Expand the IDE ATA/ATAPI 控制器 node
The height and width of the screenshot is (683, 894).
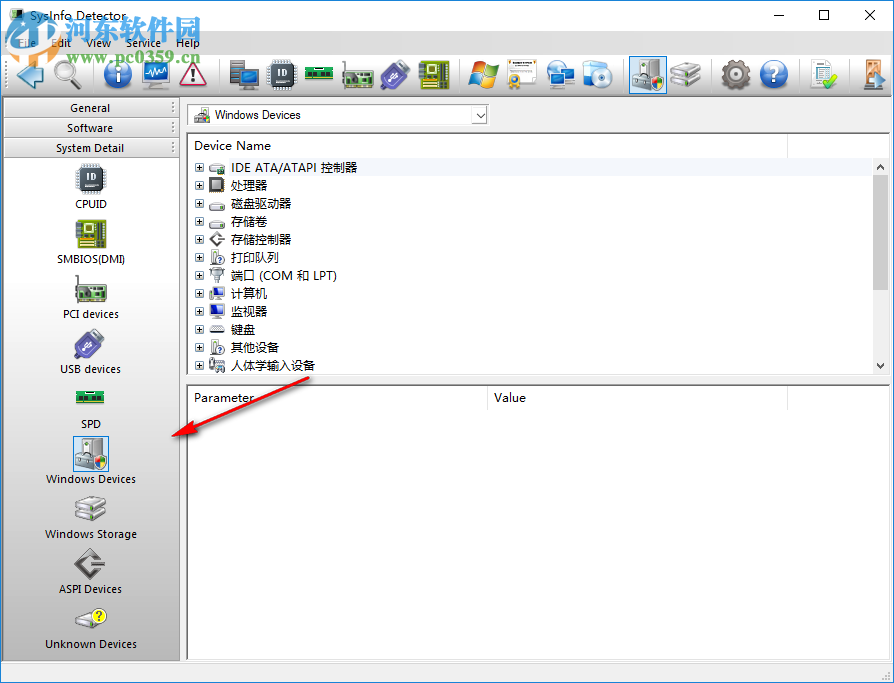[x=198, y=167]
